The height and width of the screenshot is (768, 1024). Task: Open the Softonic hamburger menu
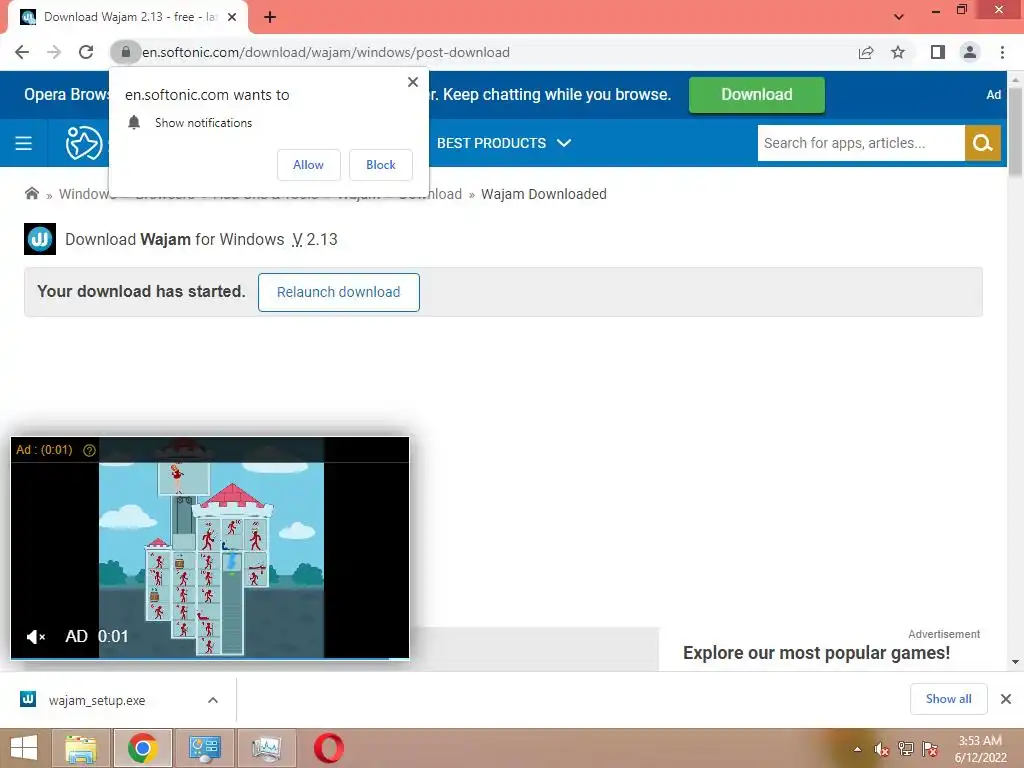24,143
